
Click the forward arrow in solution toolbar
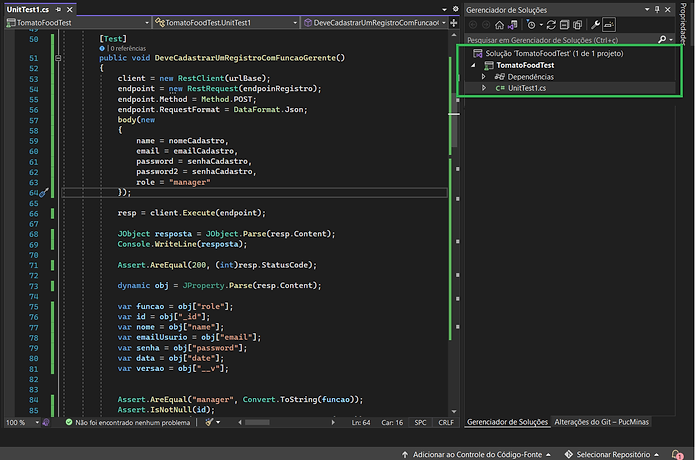[486, 25]
